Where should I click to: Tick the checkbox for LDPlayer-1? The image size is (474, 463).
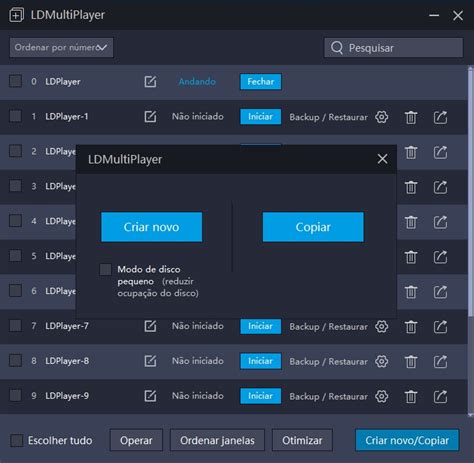point(15,116)
